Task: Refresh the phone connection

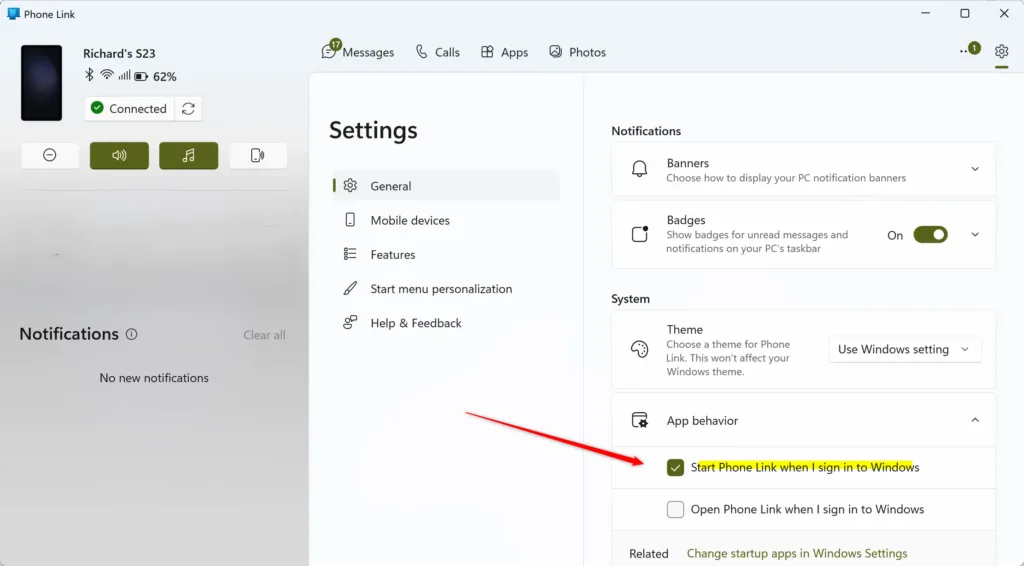Action: pyautogui.click(x=188, y=108)
